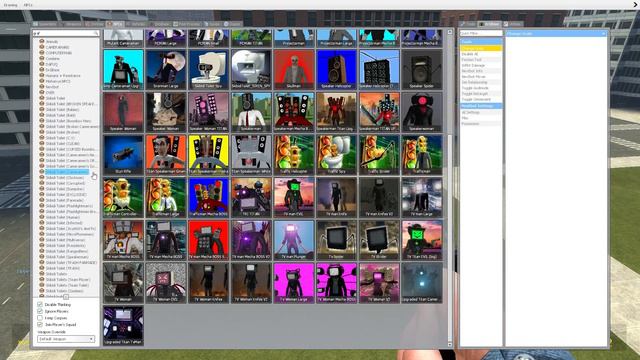Select the TV man EVIL thumbnail

pyautogui.click(x=294, y=197)
